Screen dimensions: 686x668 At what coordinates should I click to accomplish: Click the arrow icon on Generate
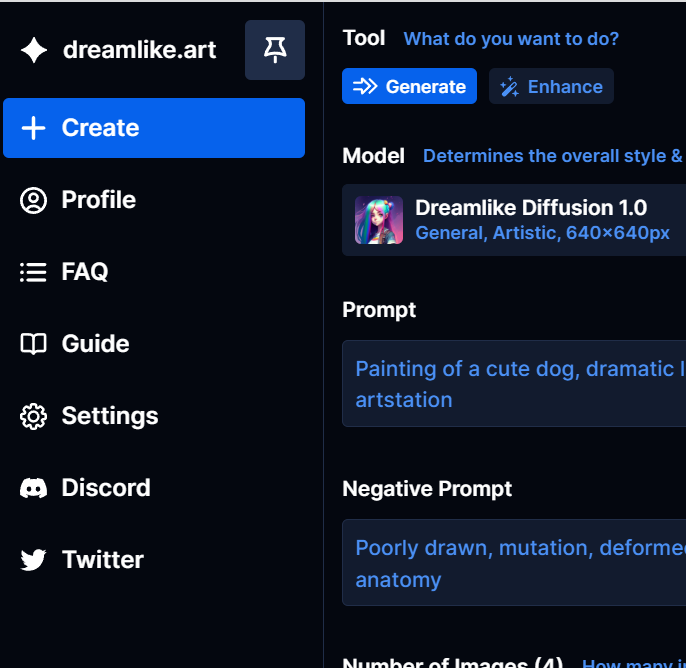point(365,86)
